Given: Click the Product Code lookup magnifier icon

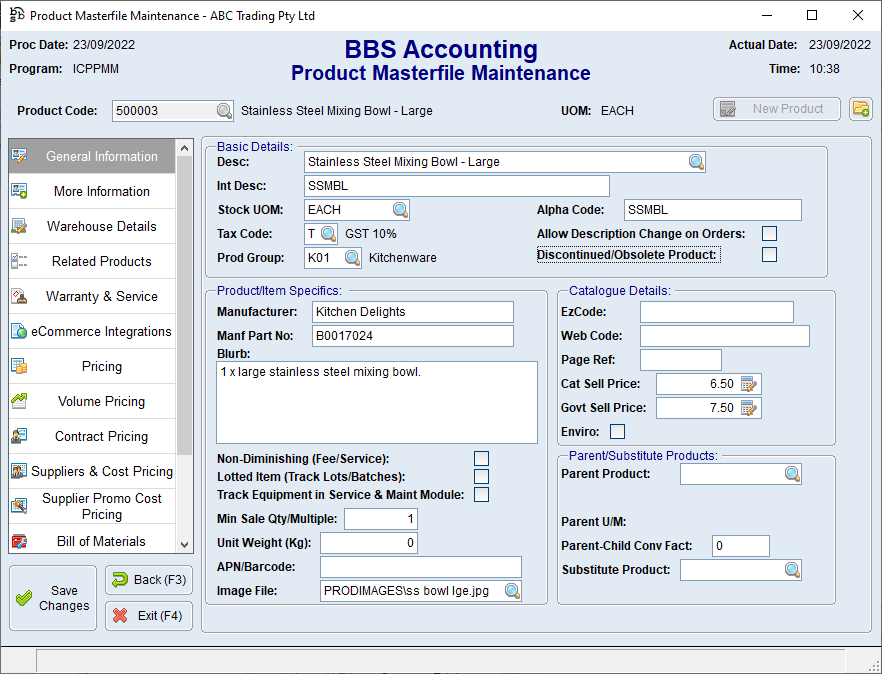Looking at the screenshot, I should [x=224, y=111].
